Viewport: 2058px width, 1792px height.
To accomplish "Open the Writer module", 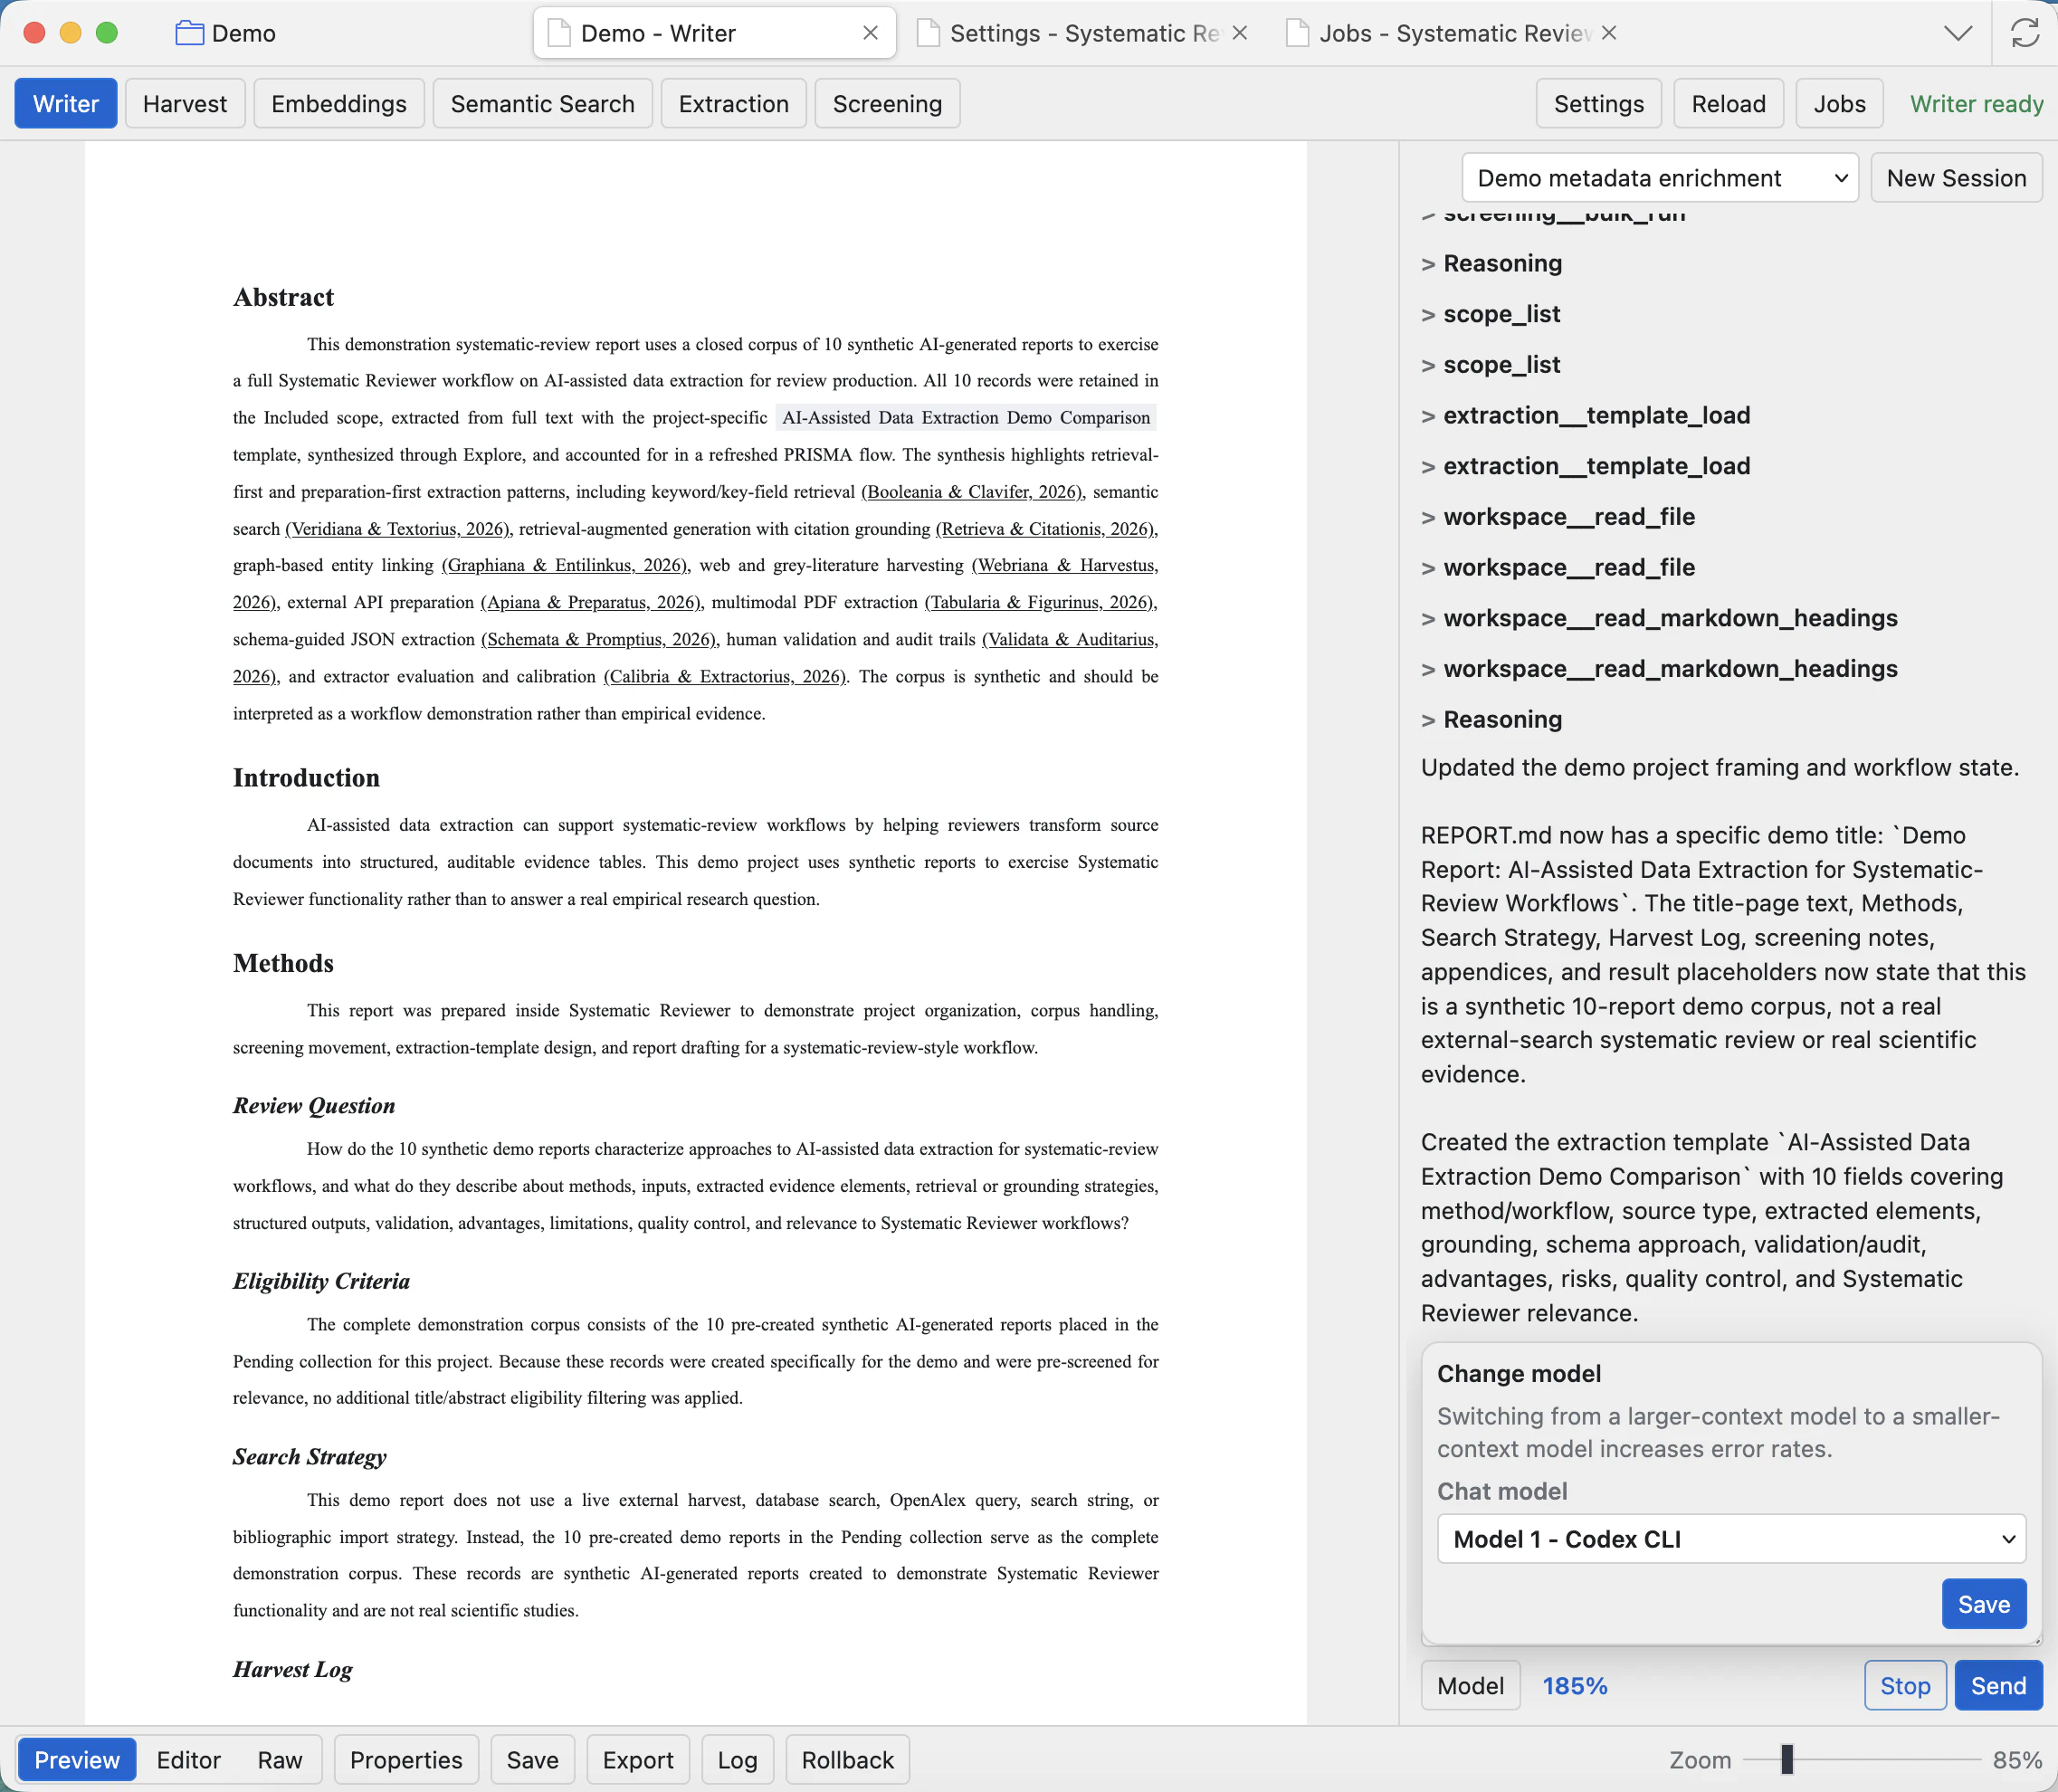I will (x=66, y=104).
